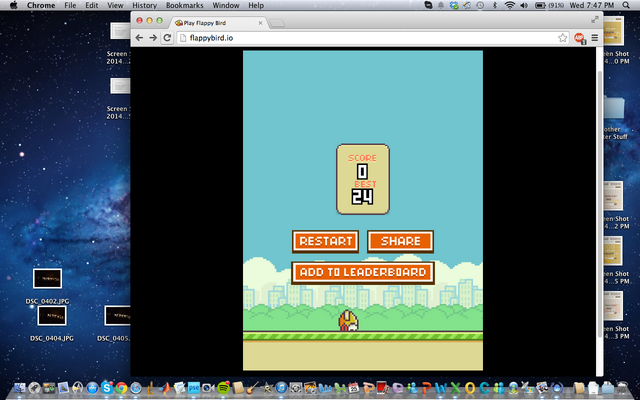Select DSC_0405 thumbnail on desktop
This screenshot has height=400, width=640.
(118, 316)
